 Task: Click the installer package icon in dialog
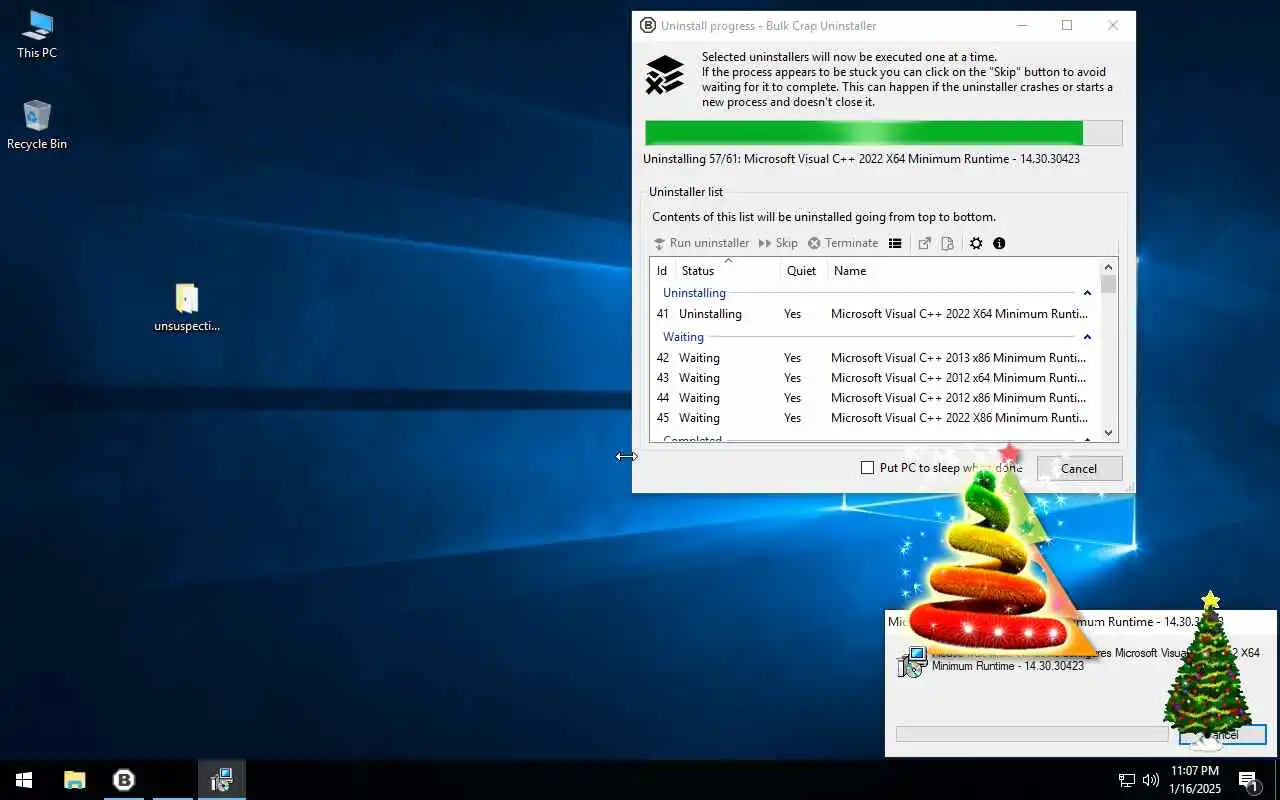click(x=912, y=662)
